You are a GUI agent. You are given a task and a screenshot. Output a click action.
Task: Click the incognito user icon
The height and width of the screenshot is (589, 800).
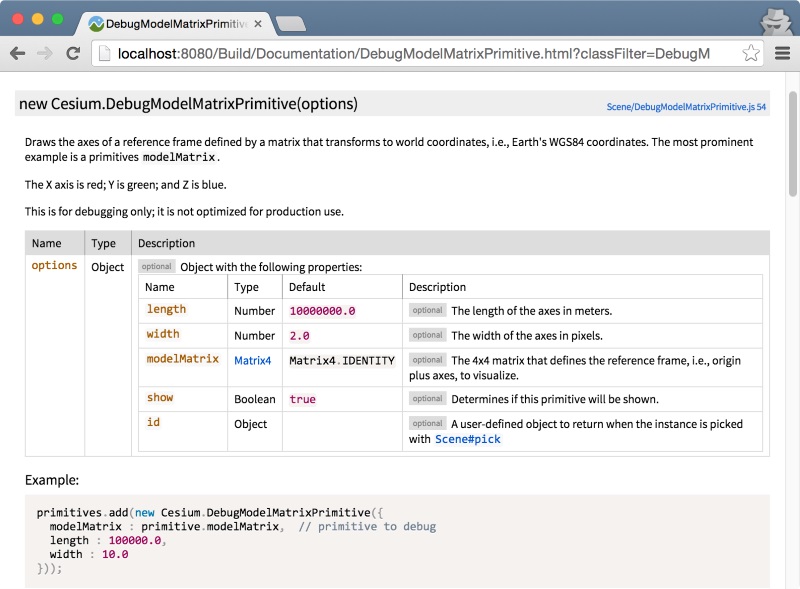[x=775, y=20]
